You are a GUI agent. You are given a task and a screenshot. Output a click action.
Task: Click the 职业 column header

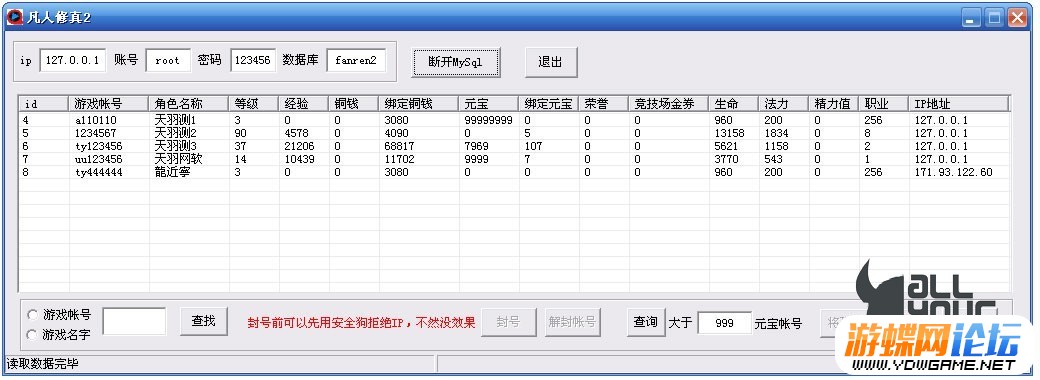click(x=883, y=103)
